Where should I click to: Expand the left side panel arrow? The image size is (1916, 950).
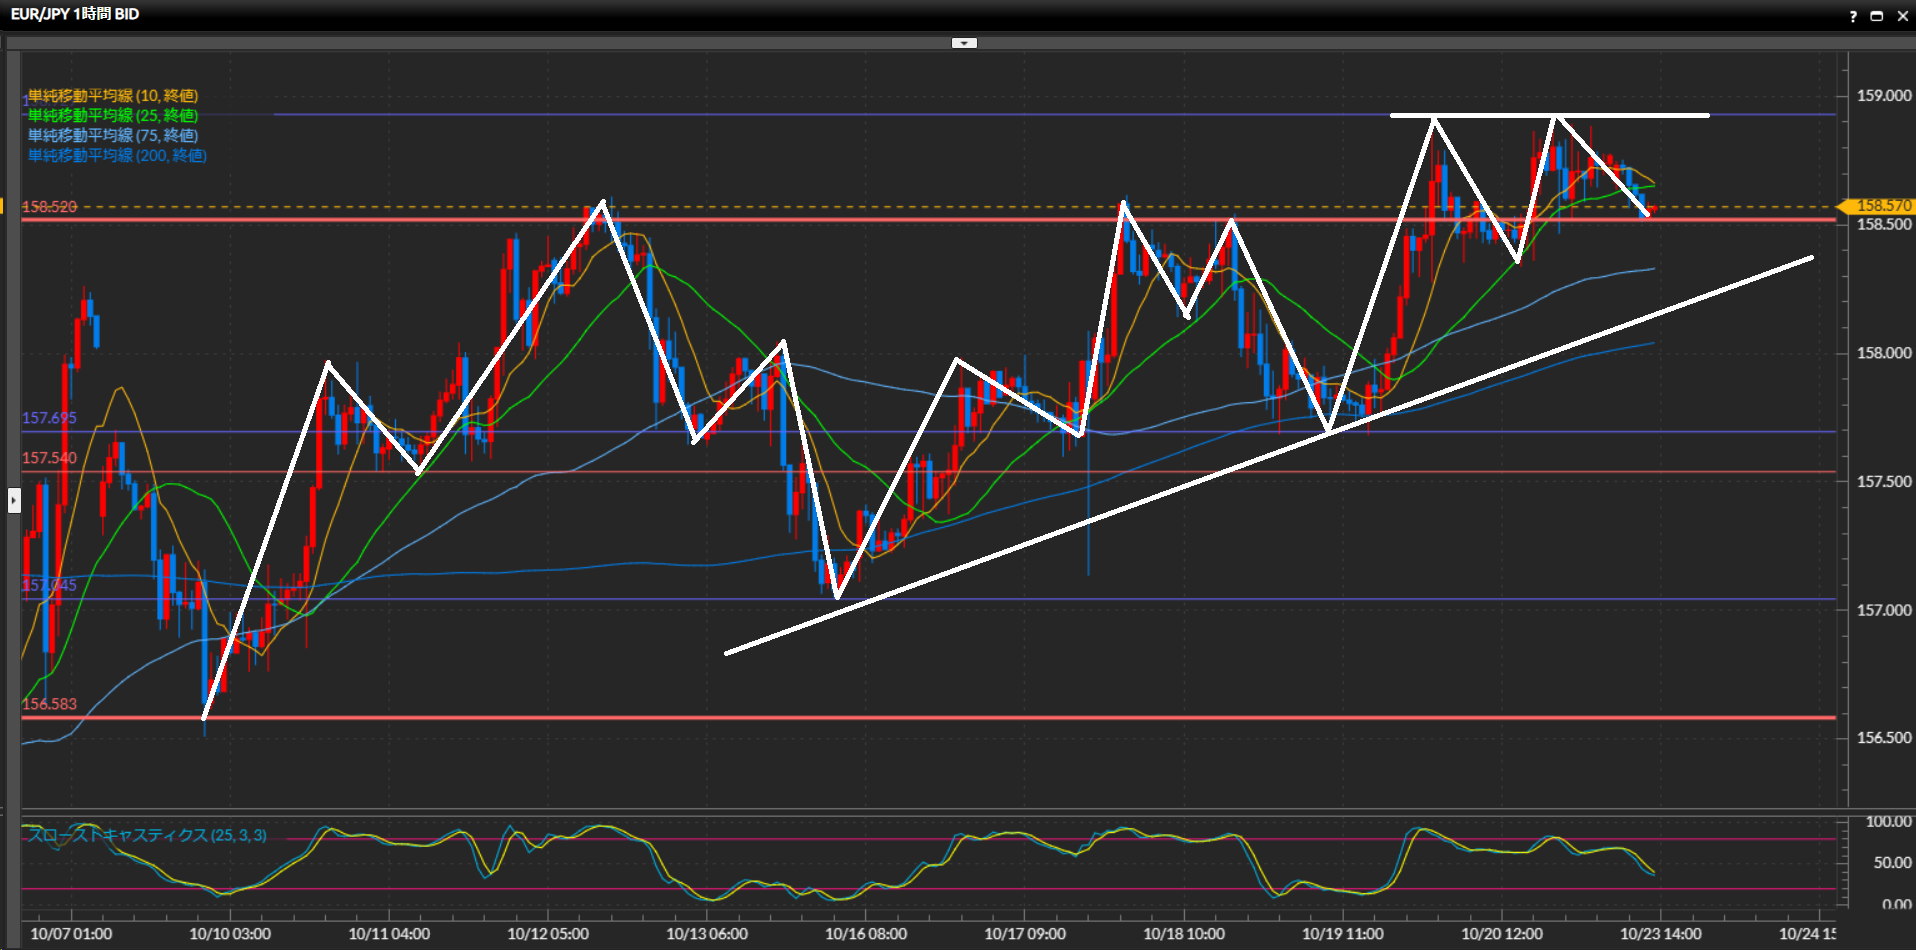14,500
